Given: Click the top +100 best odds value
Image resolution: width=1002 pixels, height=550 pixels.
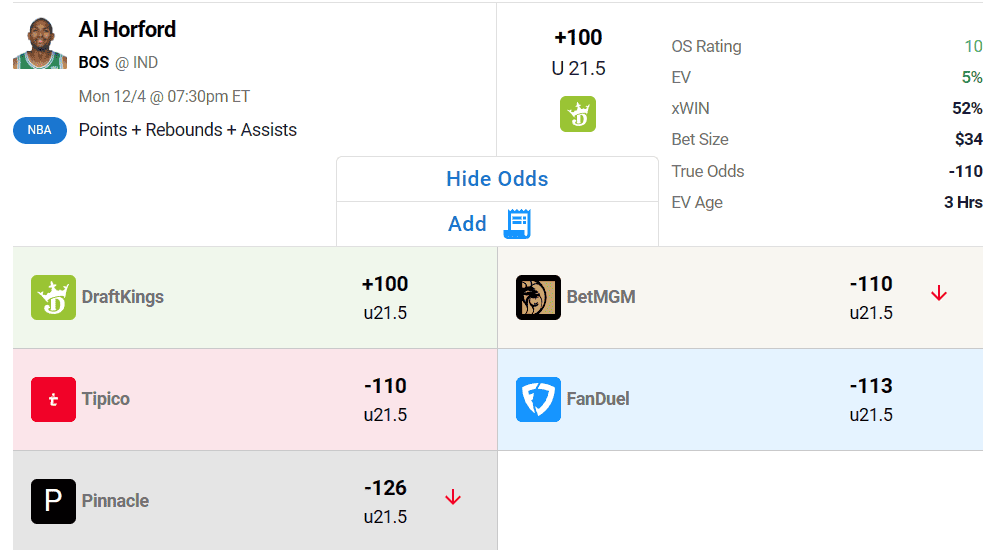Looking at the screenshot, I should (x=578, y=38).
